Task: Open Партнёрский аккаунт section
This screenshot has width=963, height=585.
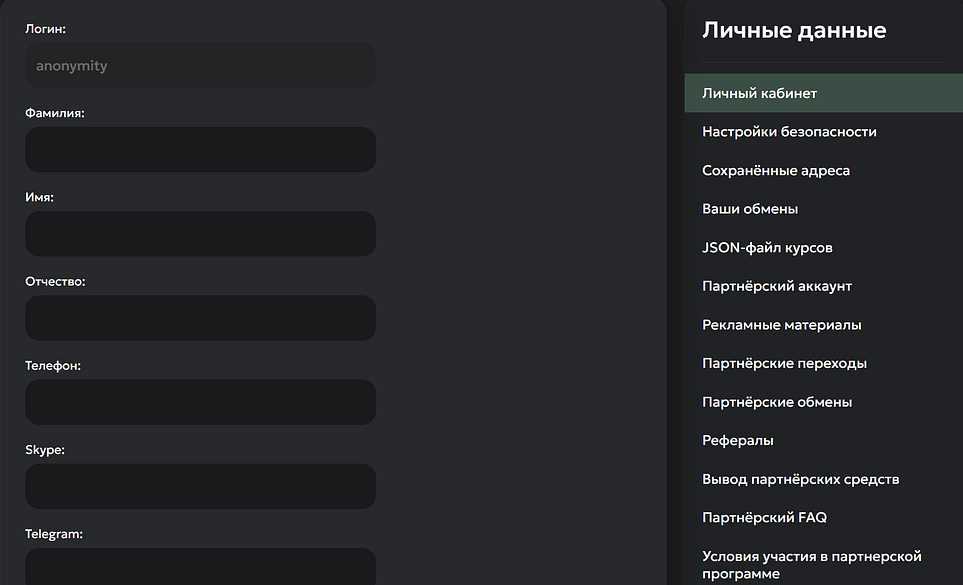Action: click(777, 286)
